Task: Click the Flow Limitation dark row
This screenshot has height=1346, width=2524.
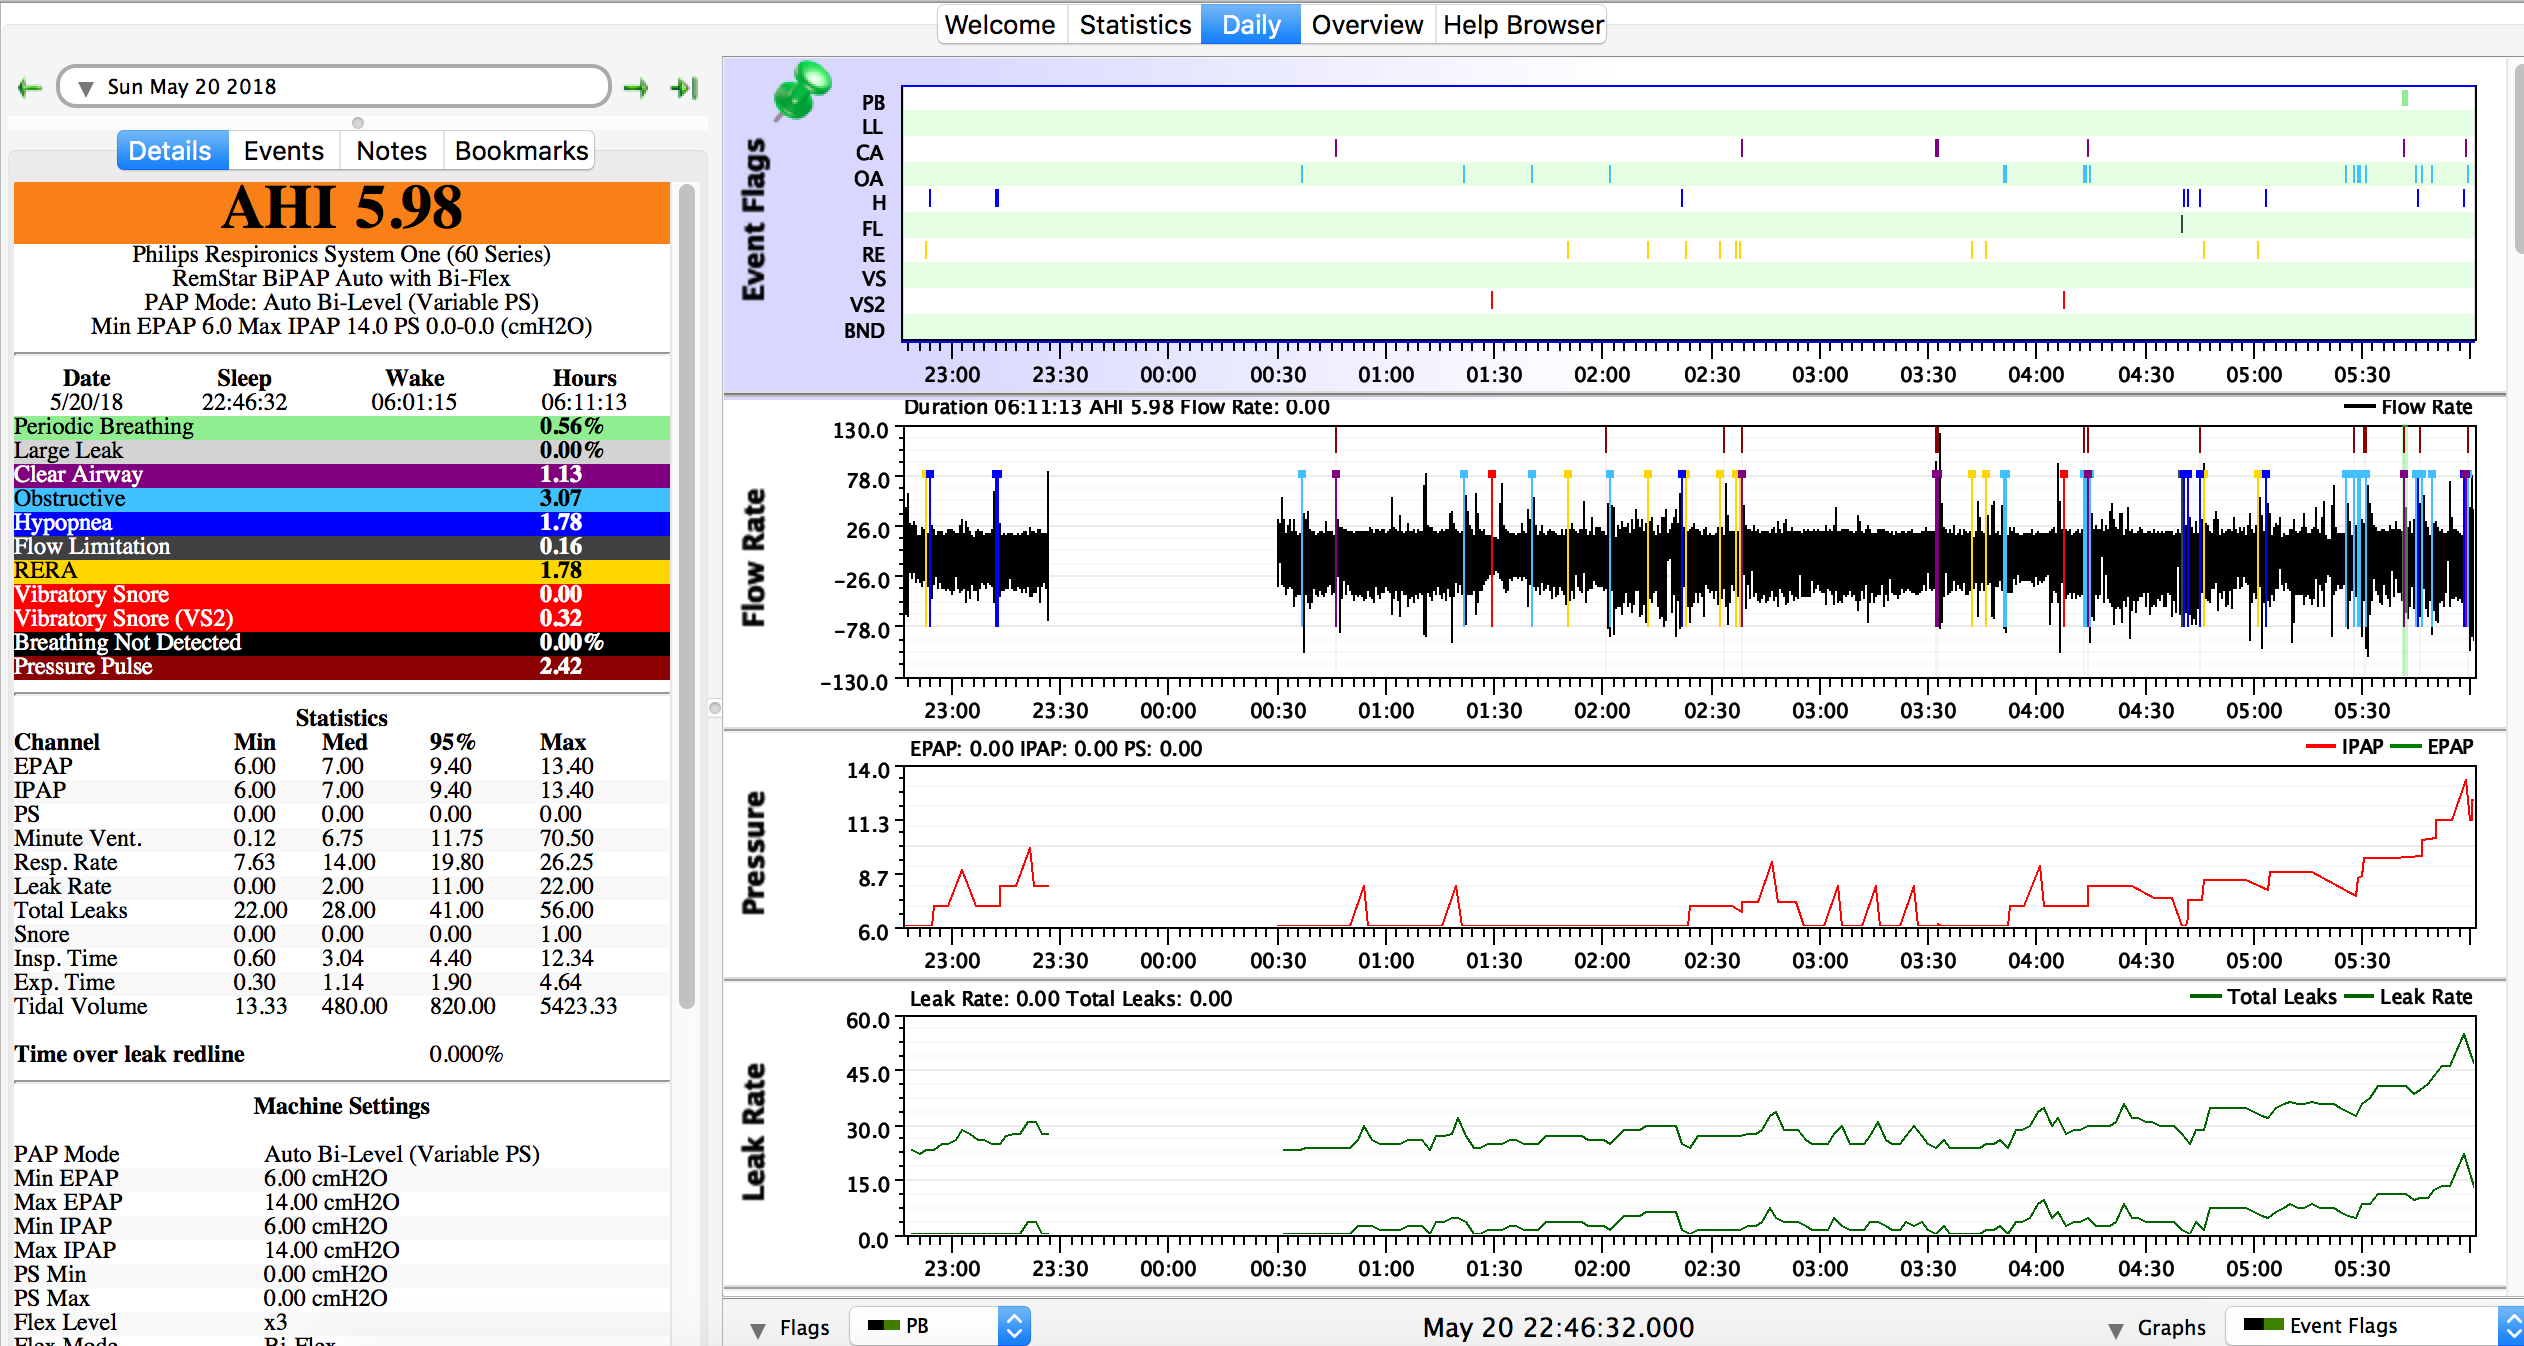Action: tap(341, 547)
